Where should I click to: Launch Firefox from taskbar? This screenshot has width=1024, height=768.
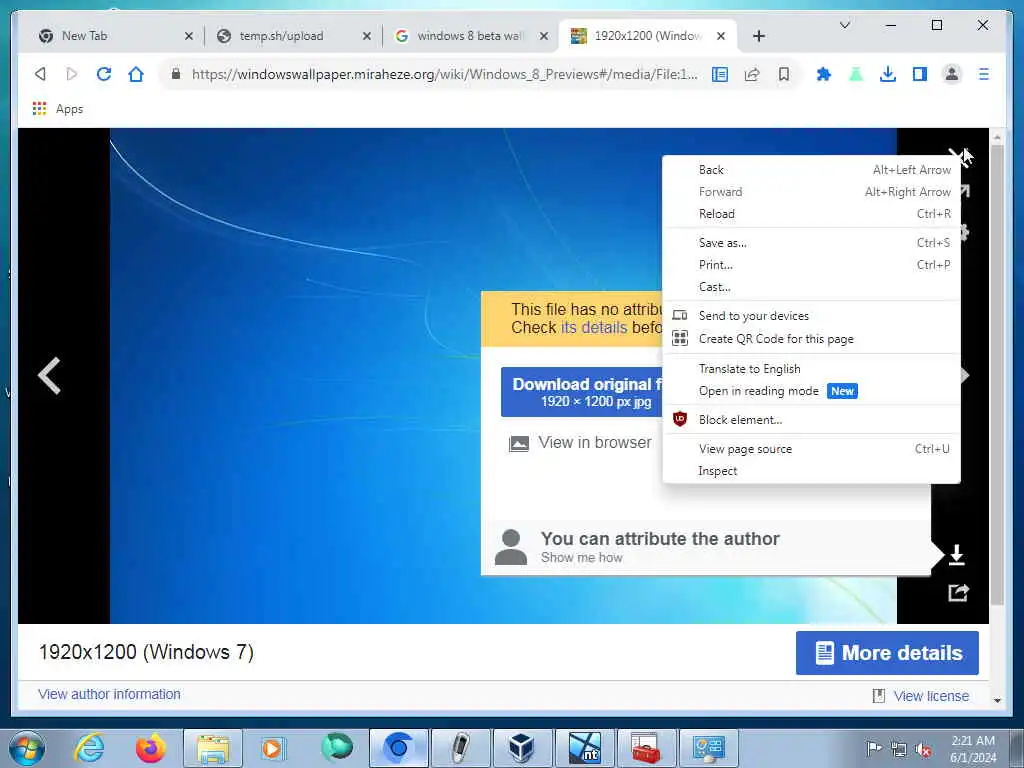click(x=150, y=748)
